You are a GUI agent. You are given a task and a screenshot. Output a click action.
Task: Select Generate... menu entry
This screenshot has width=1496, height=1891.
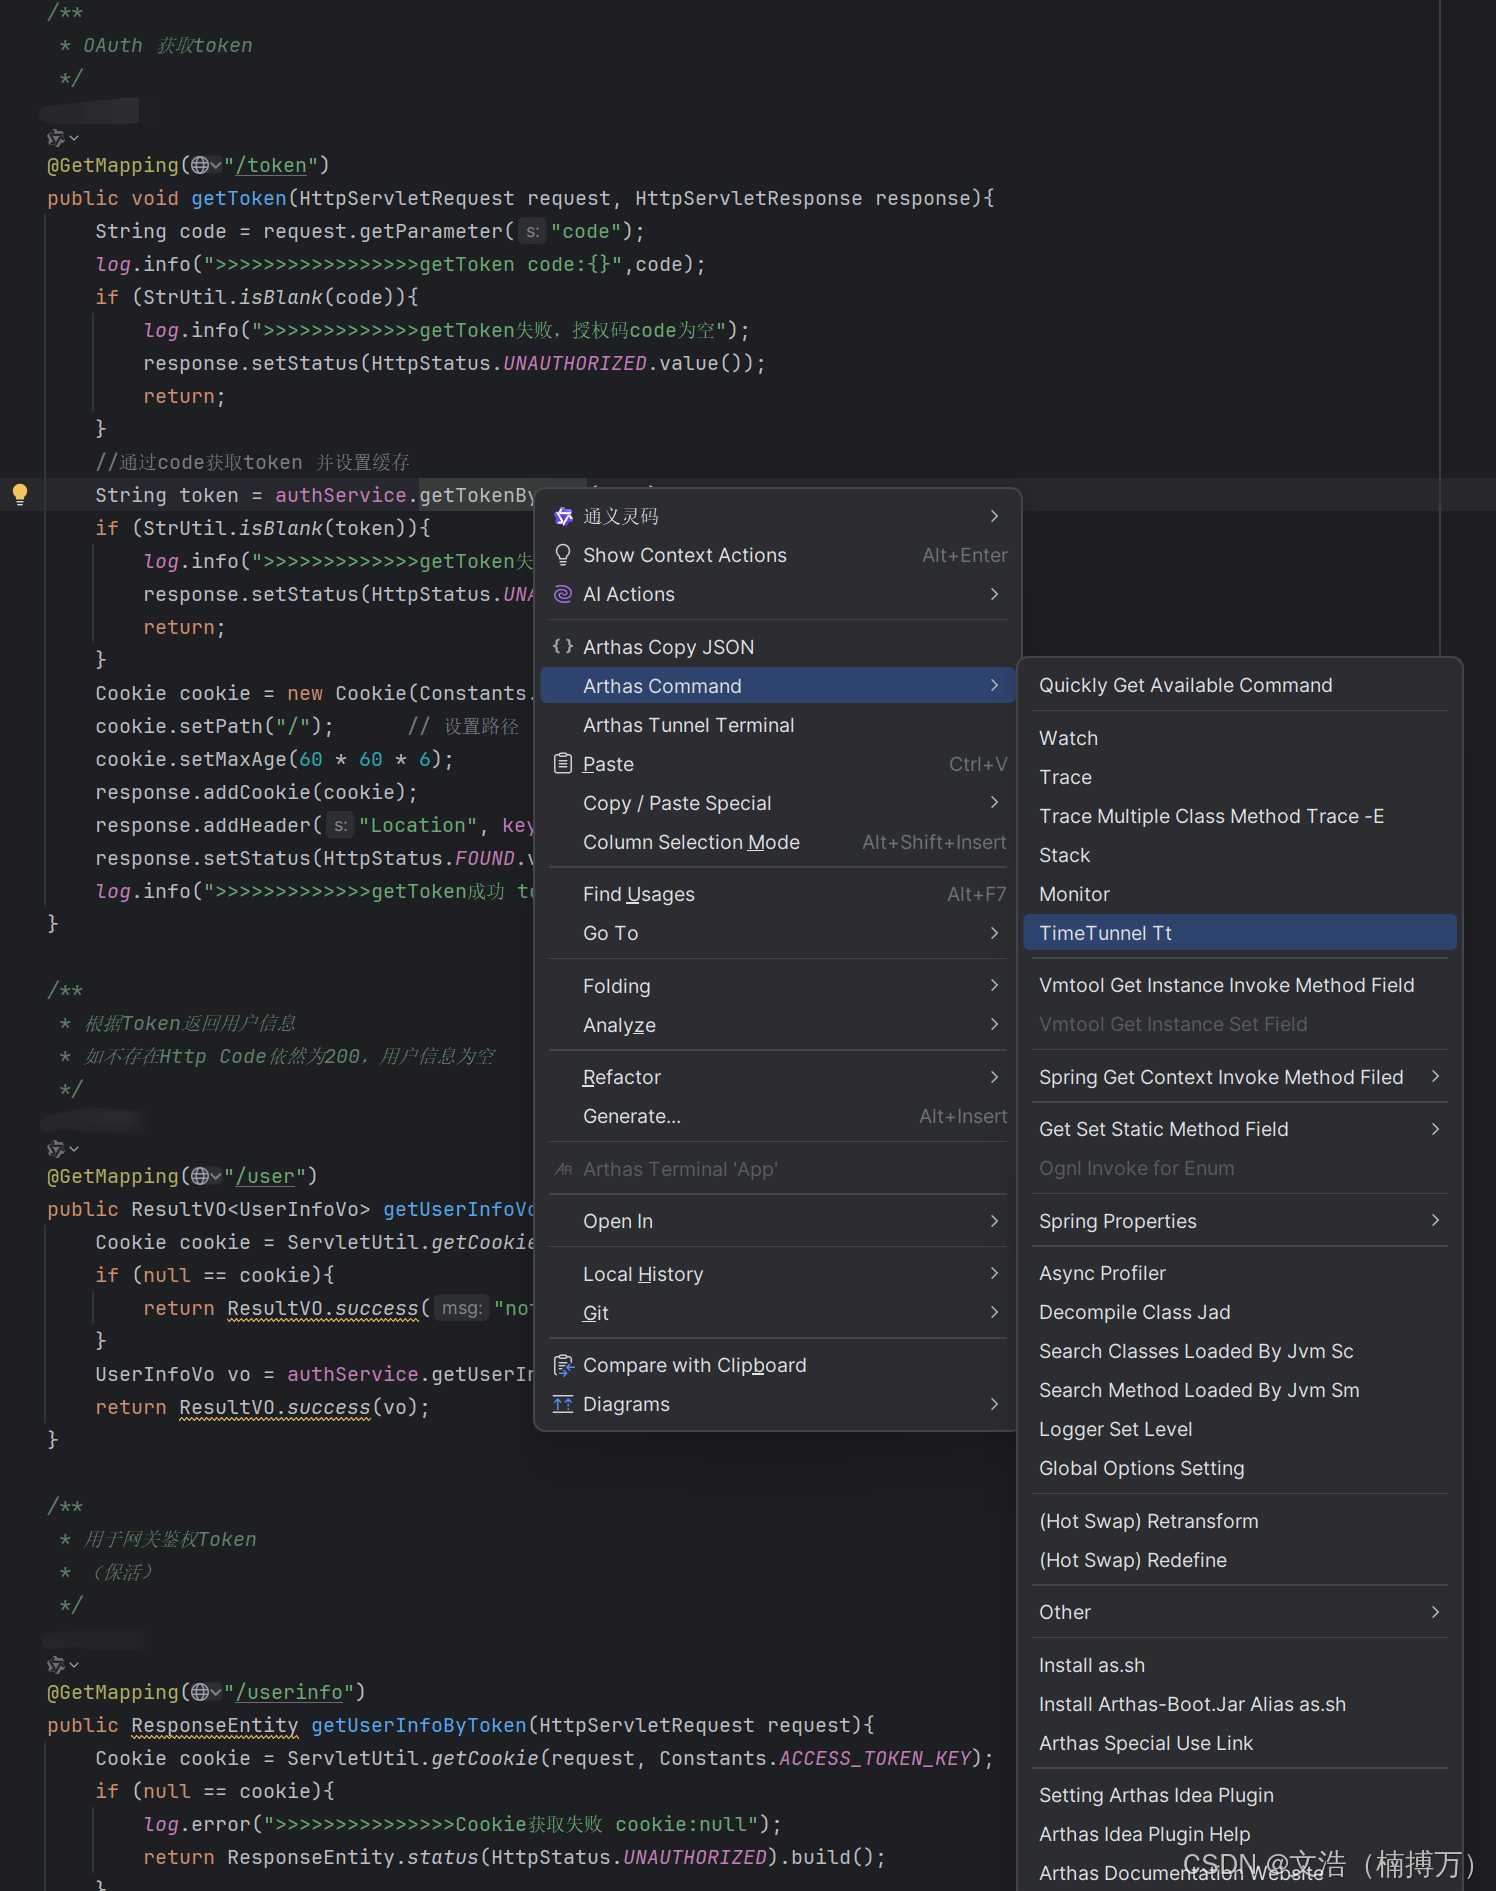(778, 1116)
